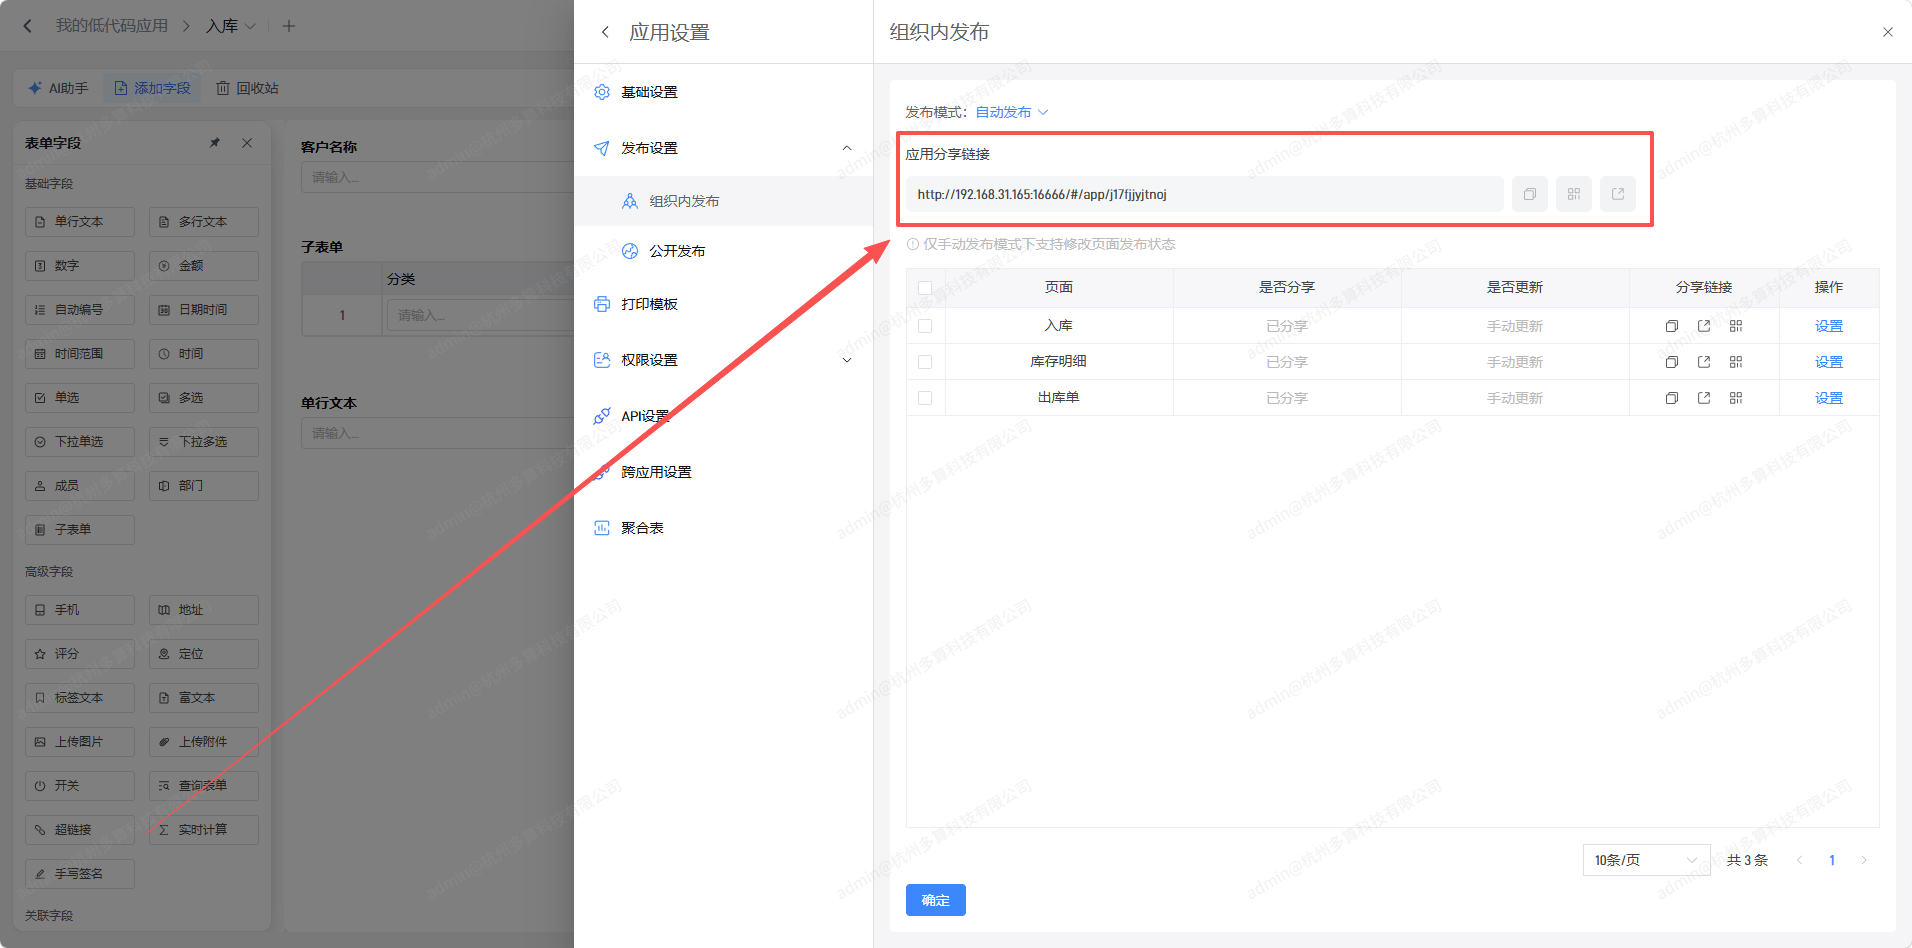Open 库存明细 share link externally
The height and width of the screenshot is (948, 1912).
[1704, 362]
